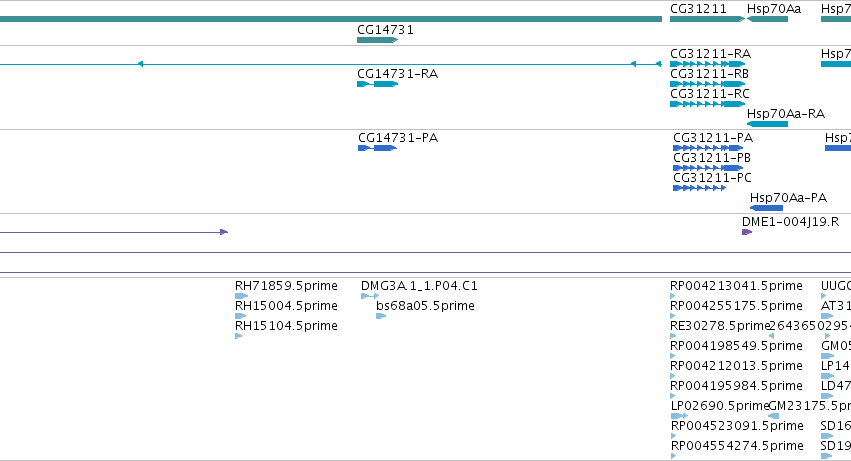Click the CG31211-PA protein label

click(713, 138)
